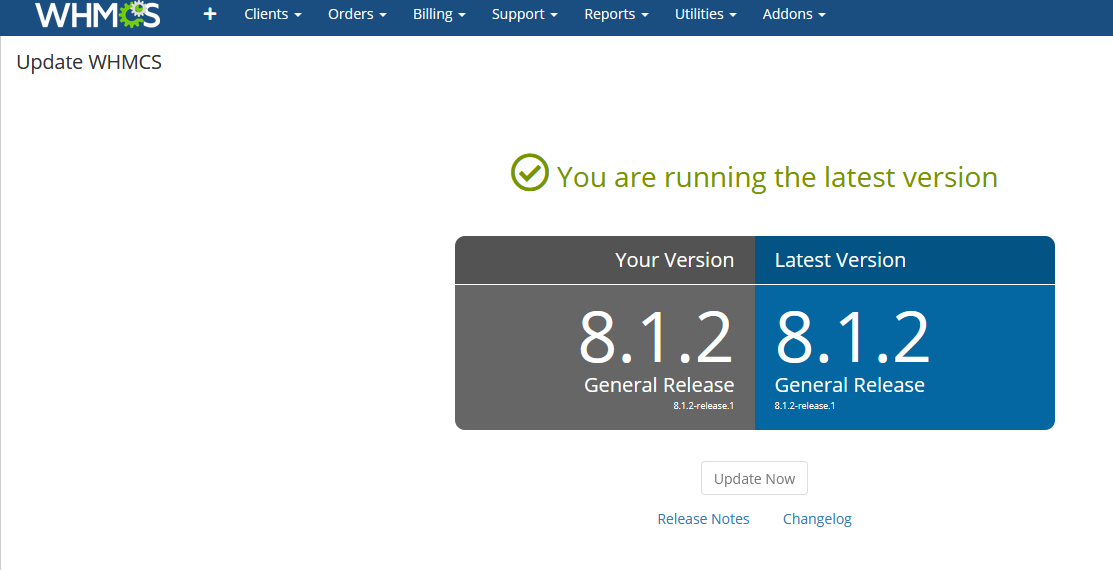
Task: Open the Billing dropdown
Action: 439,14
